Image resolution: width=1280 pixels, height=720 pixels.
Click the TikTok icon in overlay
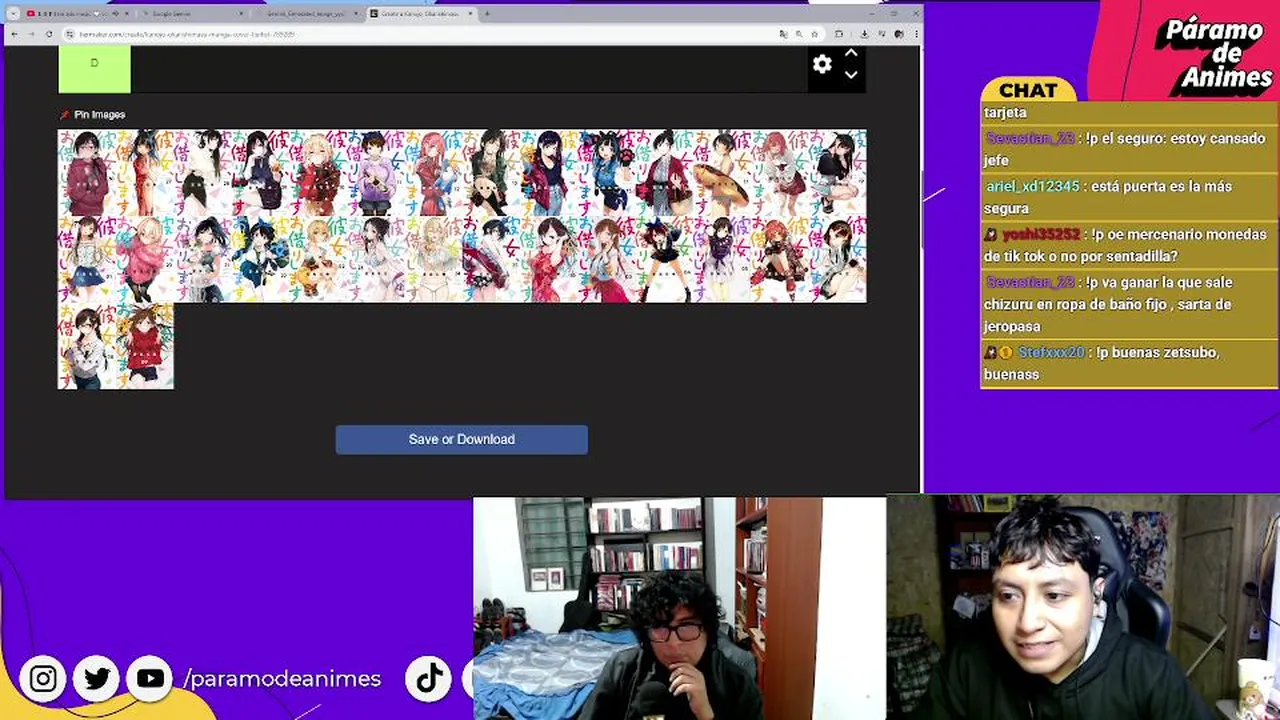430,679
